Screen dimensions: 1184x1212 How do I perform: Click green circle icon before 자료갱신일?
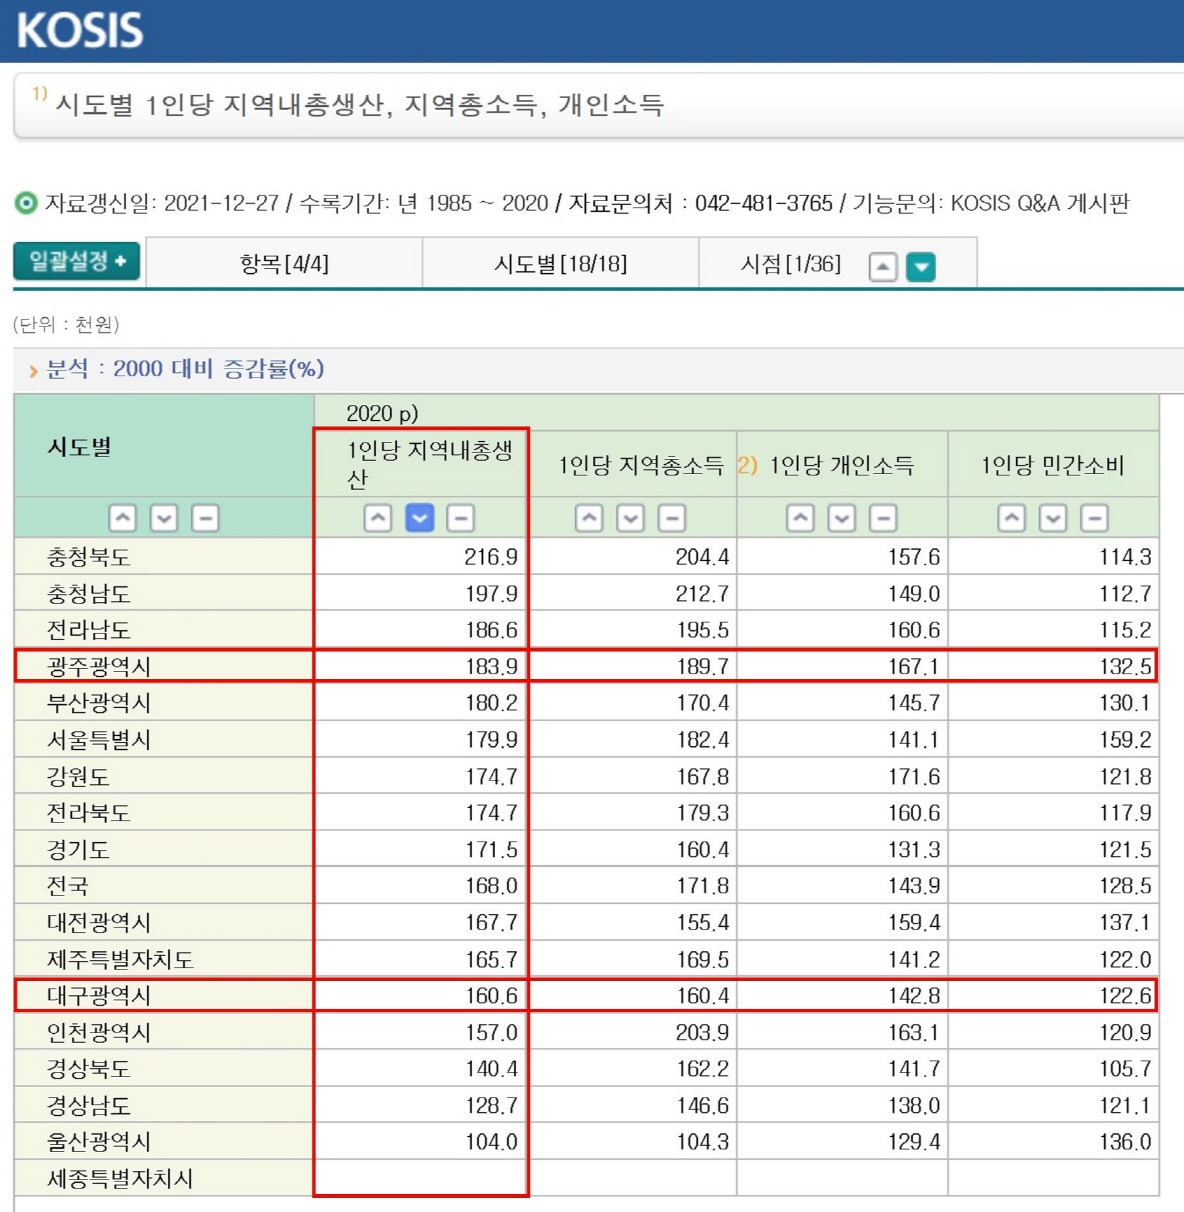[26, 203]
